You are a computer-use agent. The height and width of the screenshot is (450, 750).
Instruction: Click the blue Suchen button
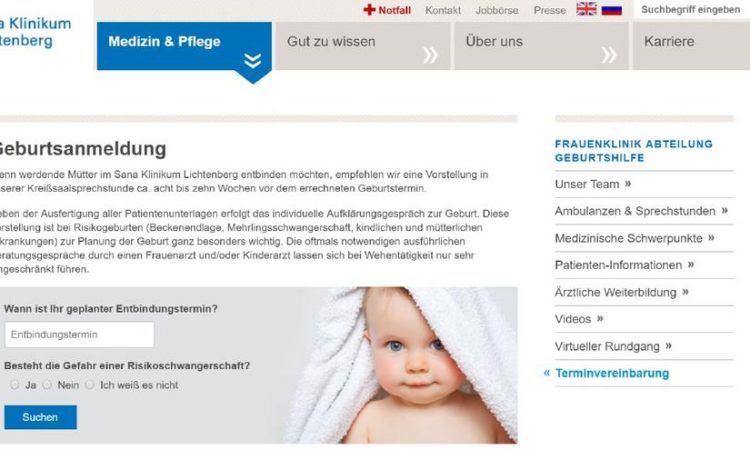coord(40,417)
